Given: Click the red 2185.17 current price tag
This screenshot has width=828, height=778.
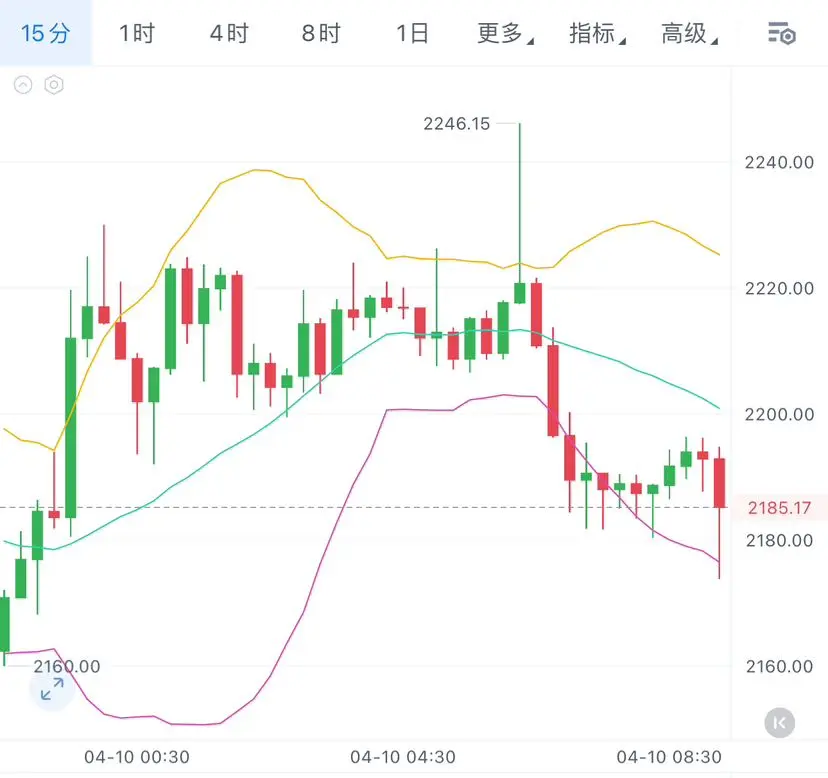Looking at the screenshot, I should click(x=779, y=508).
